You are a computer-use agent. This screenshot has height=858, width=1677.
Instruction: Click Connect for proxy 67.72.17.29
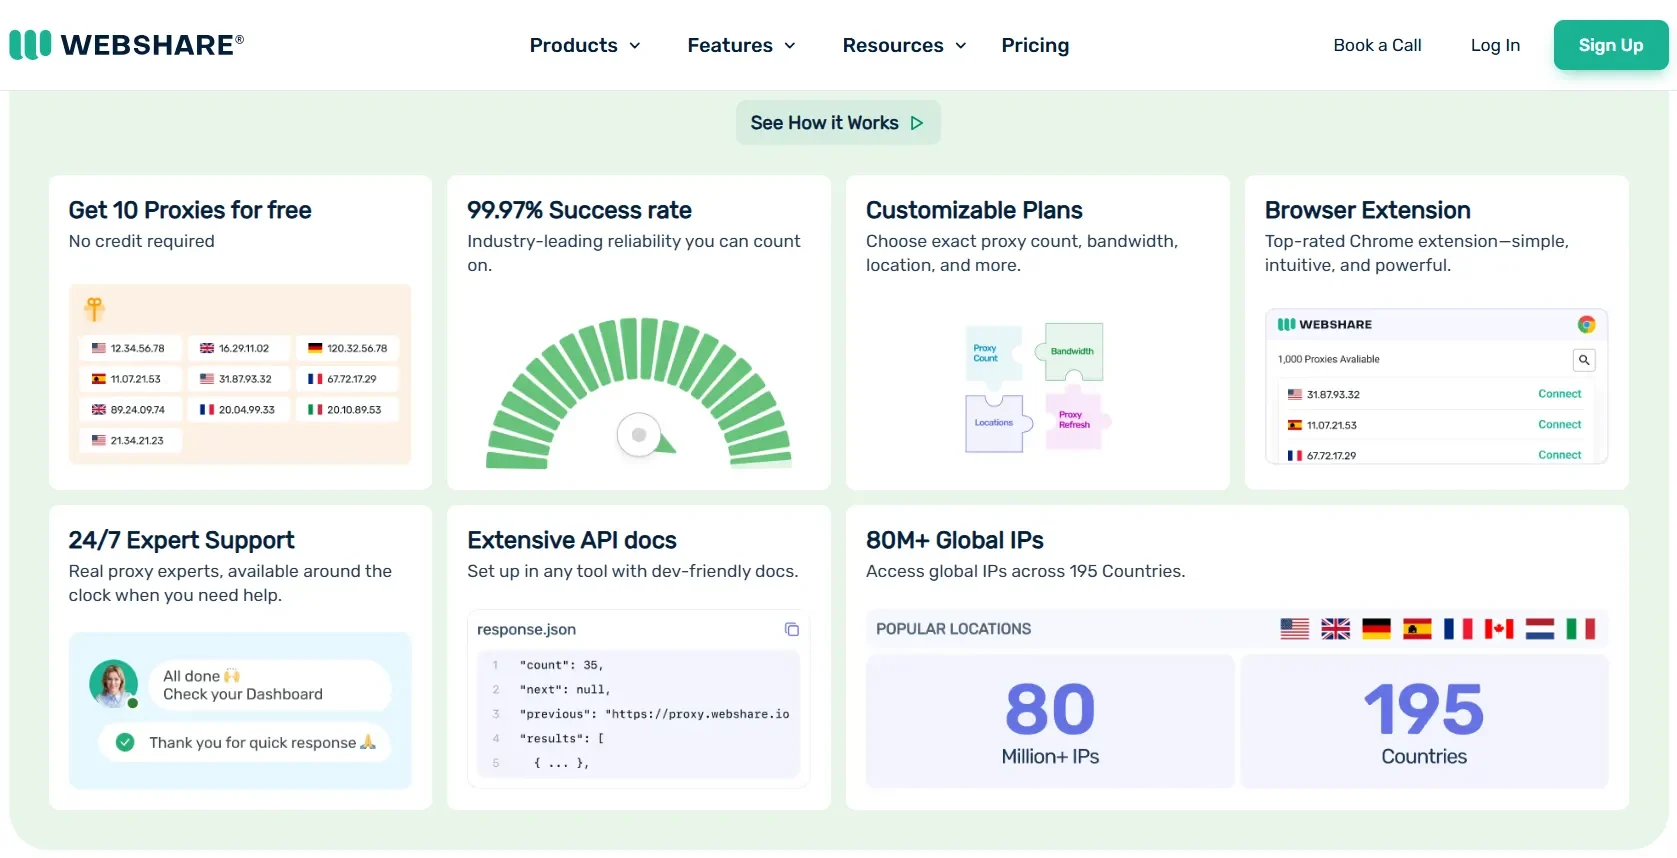(1559, 455)
